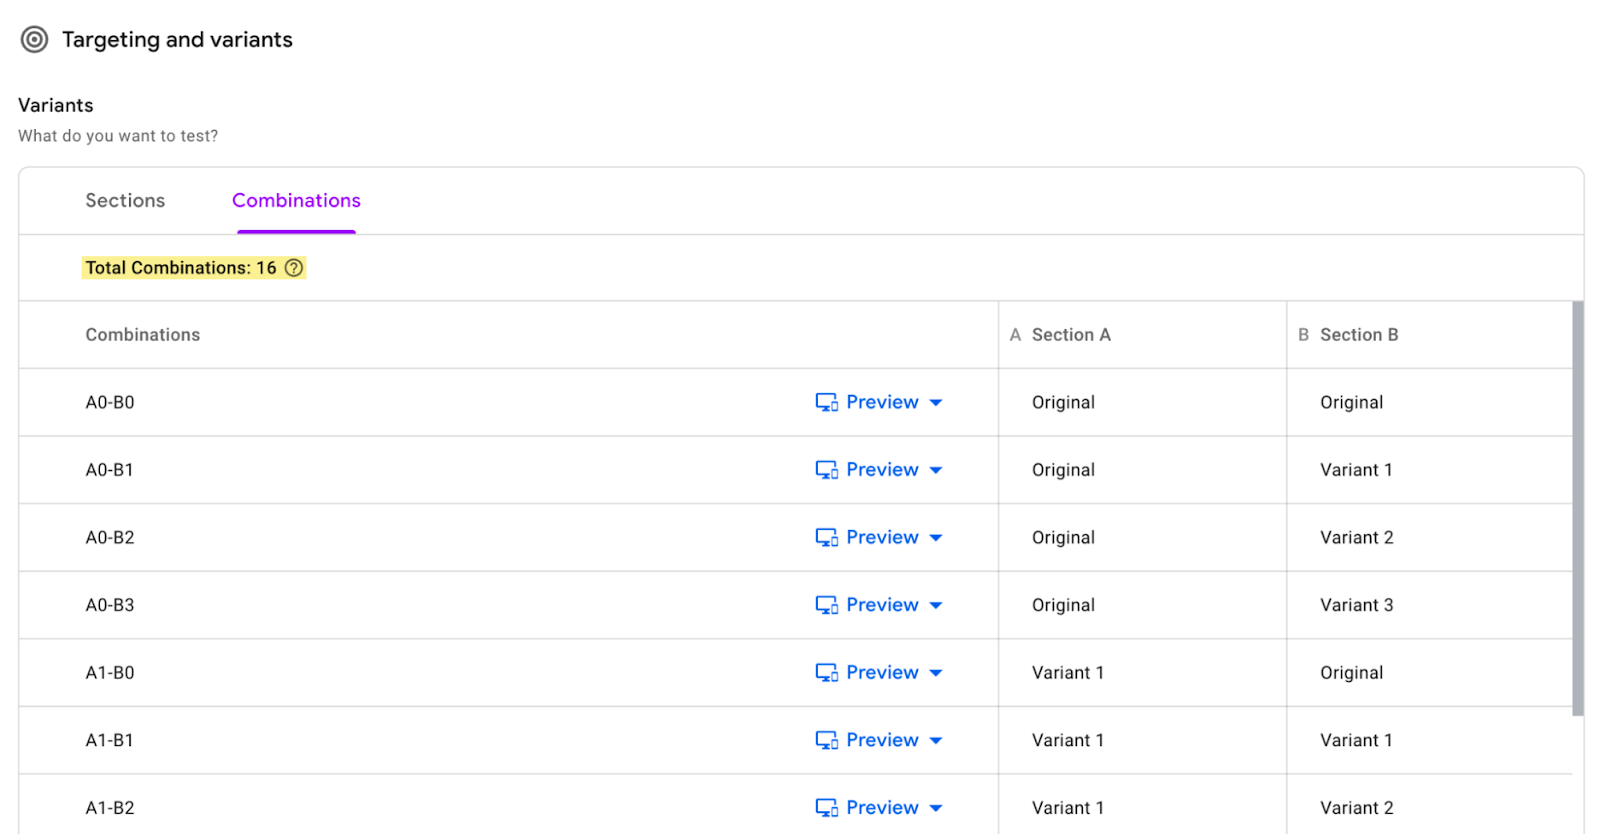Expand the Preview dropdown arrow for A1-B1
1600x835 pixels.
click(x=936, y=741)
